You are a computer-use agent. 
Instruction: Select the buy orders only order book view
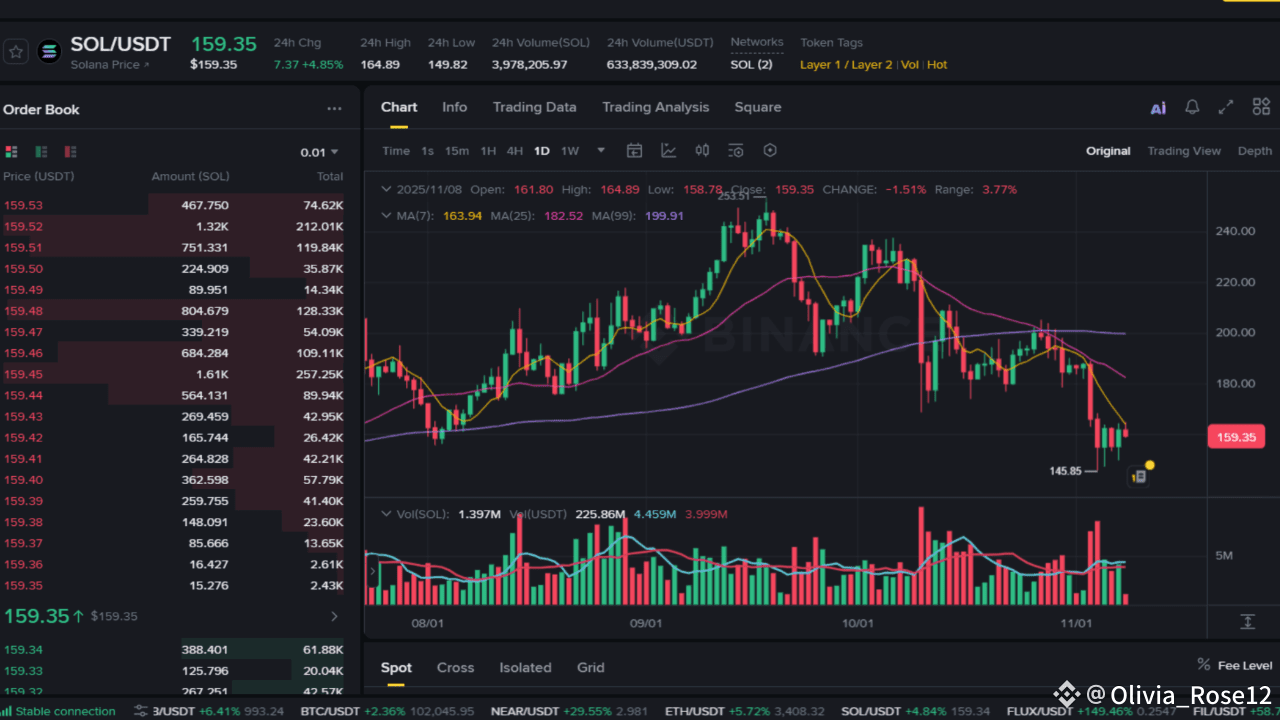click(41, 152)
